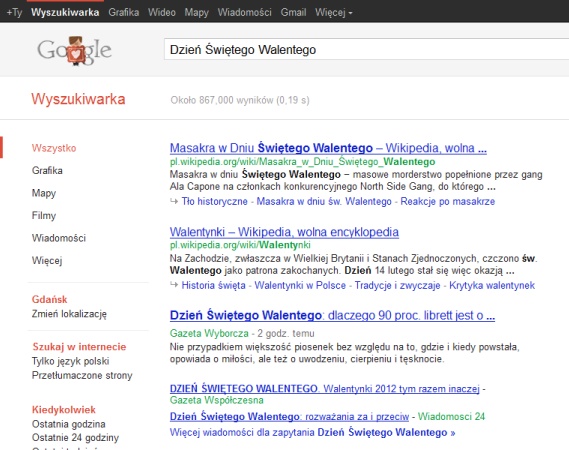
Task: Open Mapy in the top navigation
Action: (x=197, y=12)
